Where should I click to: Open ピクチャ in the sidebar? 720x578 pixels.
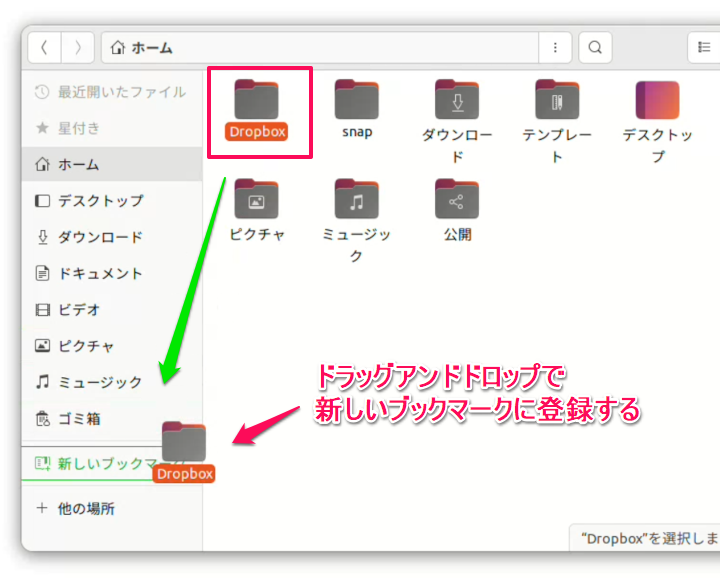(112, 346)
